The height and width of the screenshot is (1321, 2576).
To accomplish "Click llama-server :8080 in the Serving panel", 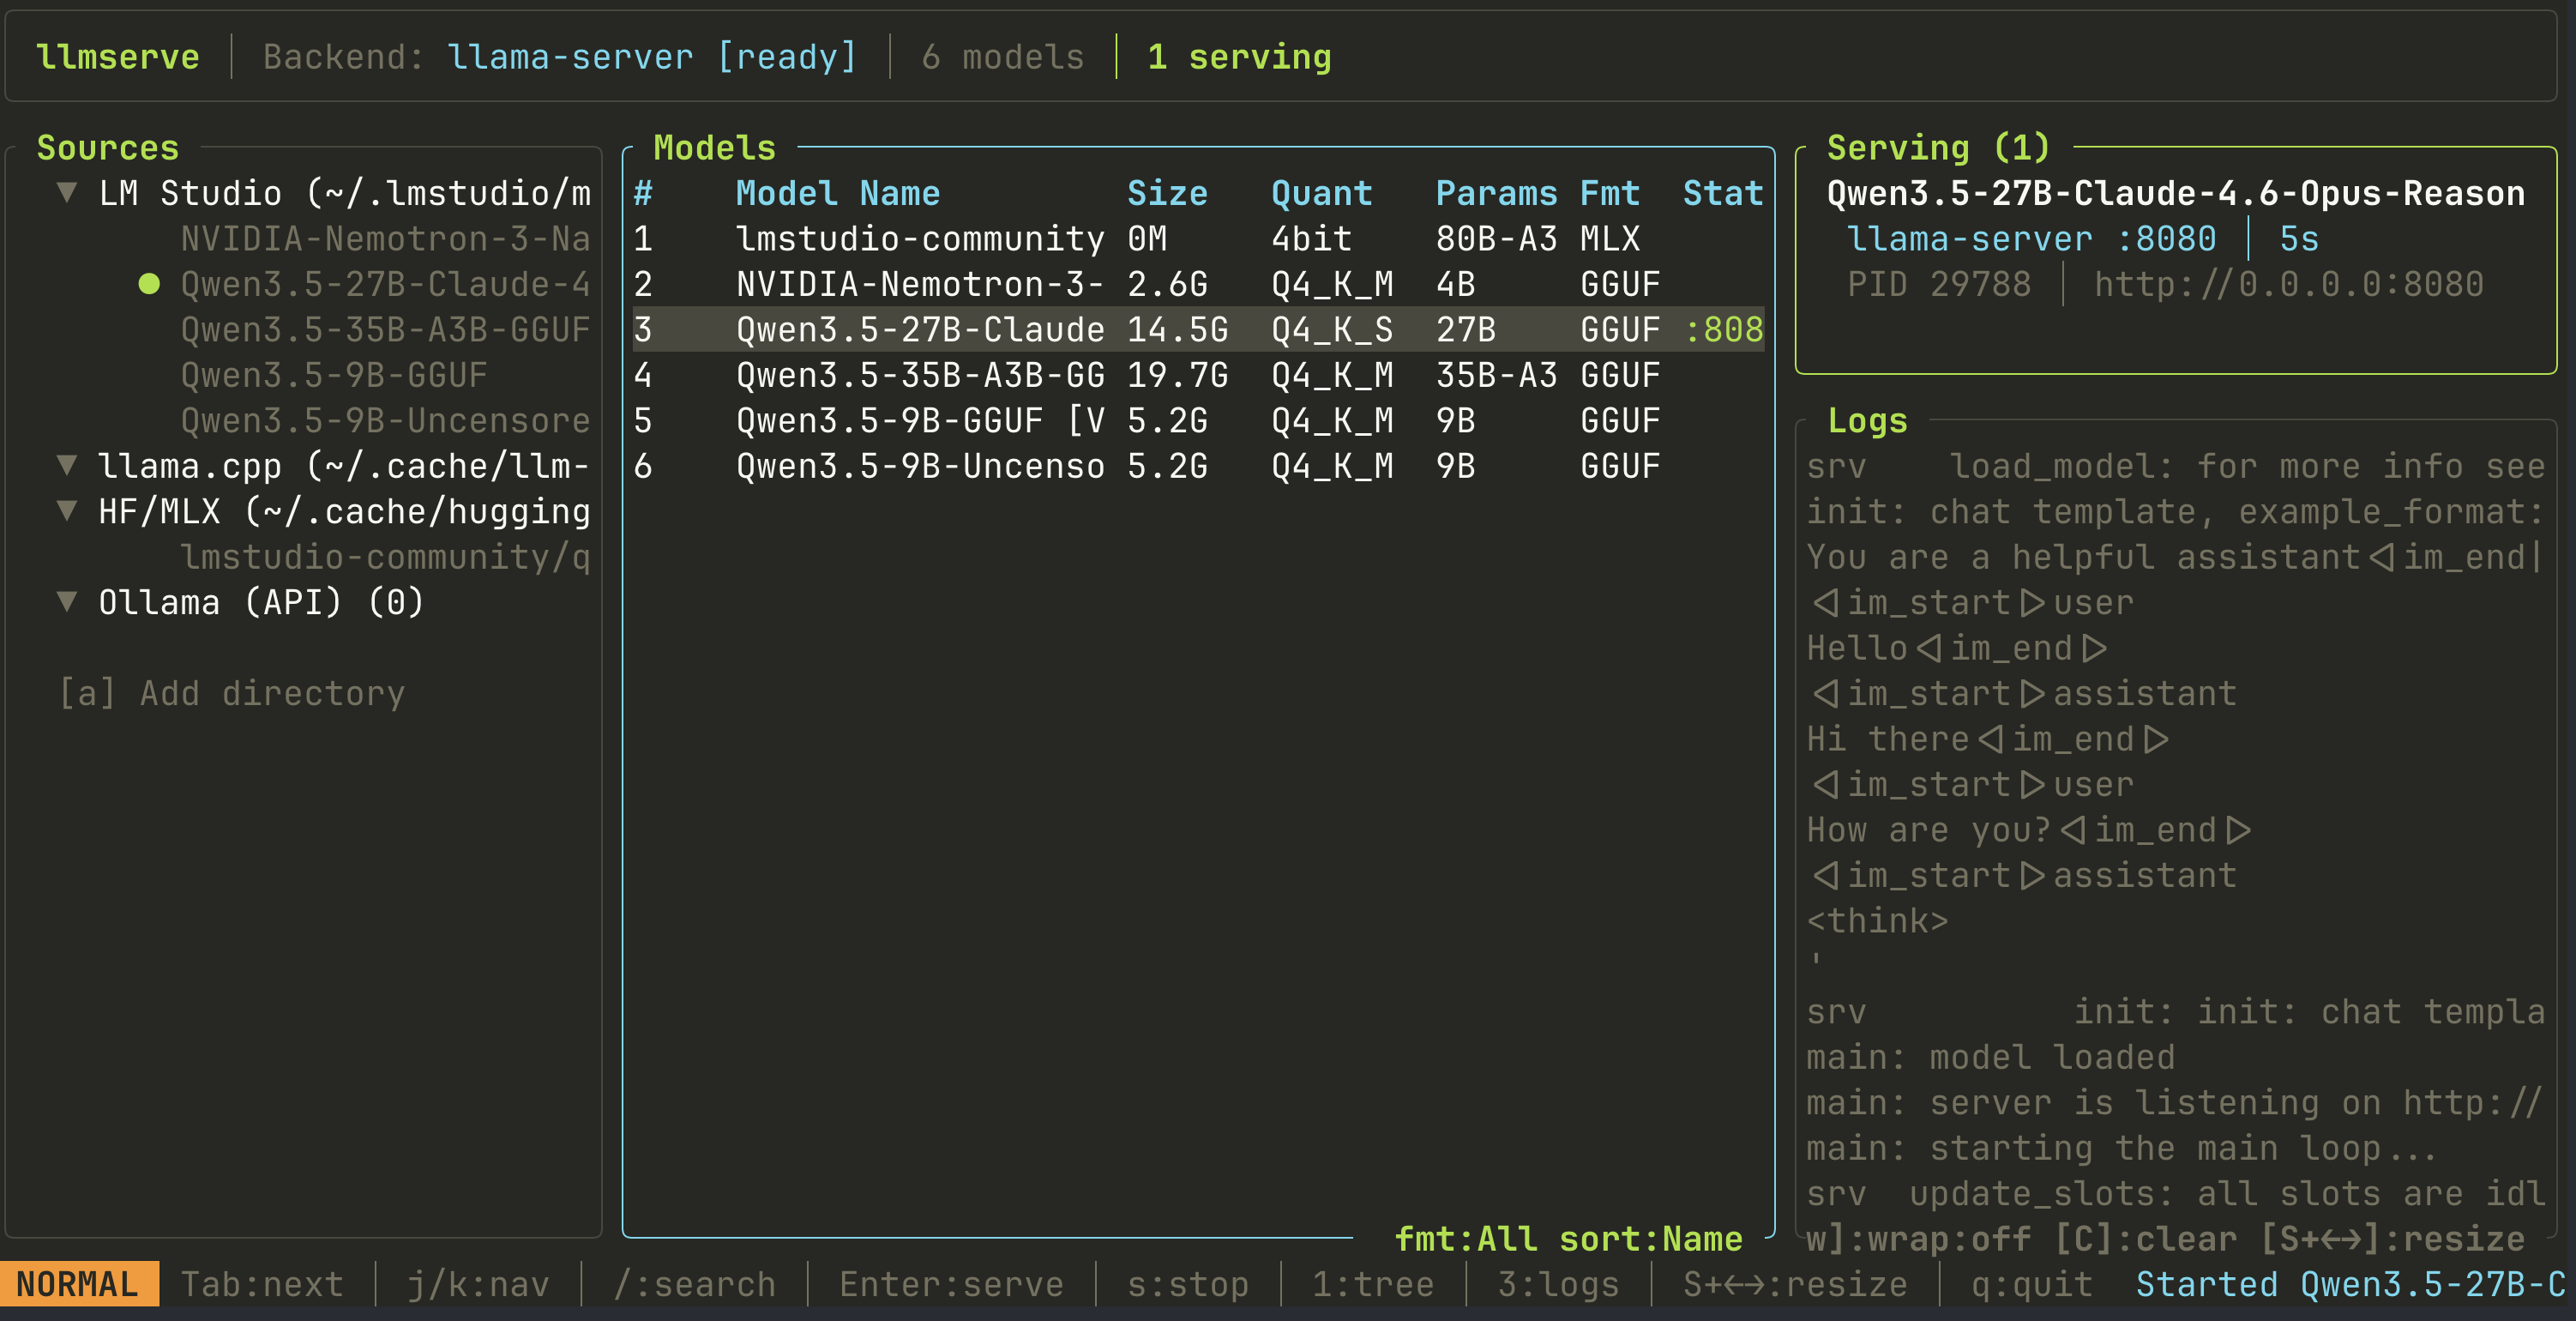I will tap(2031, 238).
